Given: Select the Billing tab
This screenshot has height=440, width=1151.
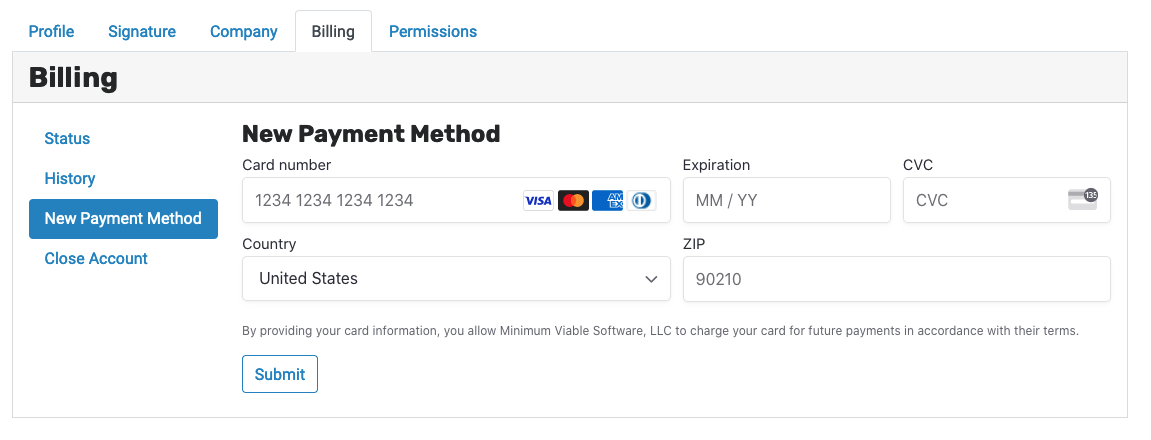Looking at the screenshot, I should [333, 32].
